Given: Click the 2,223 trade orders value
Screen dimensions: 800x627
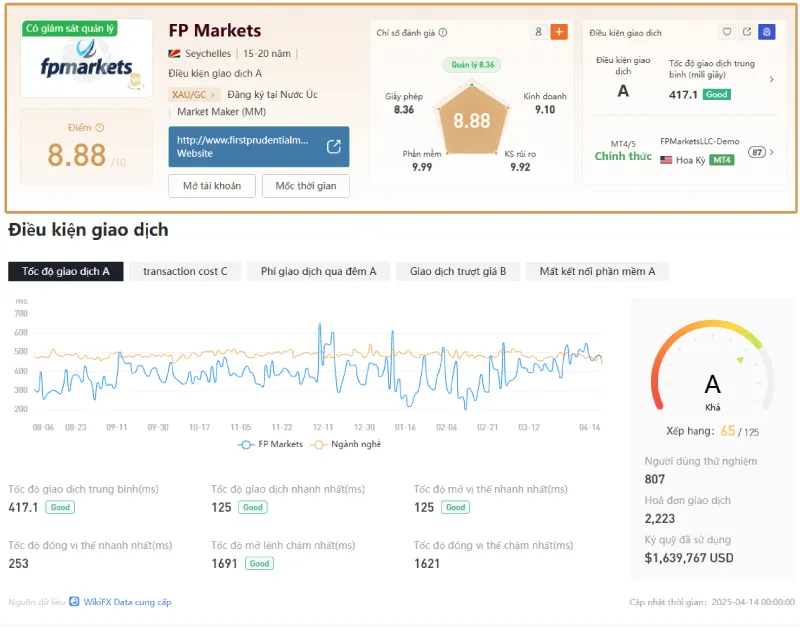Looking at the screenshot, I should 660,519.
